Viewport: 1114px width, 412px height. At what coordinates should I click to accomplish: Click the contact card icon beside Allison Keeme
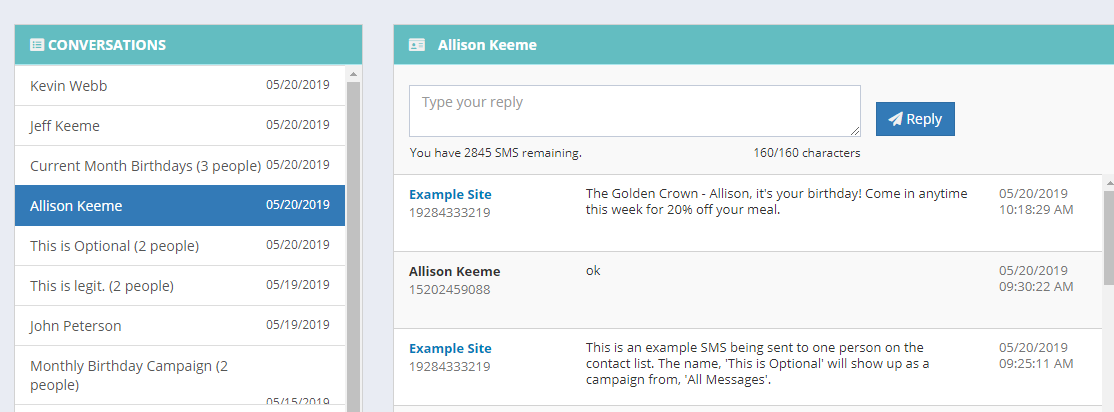click(x=417, y=45)
